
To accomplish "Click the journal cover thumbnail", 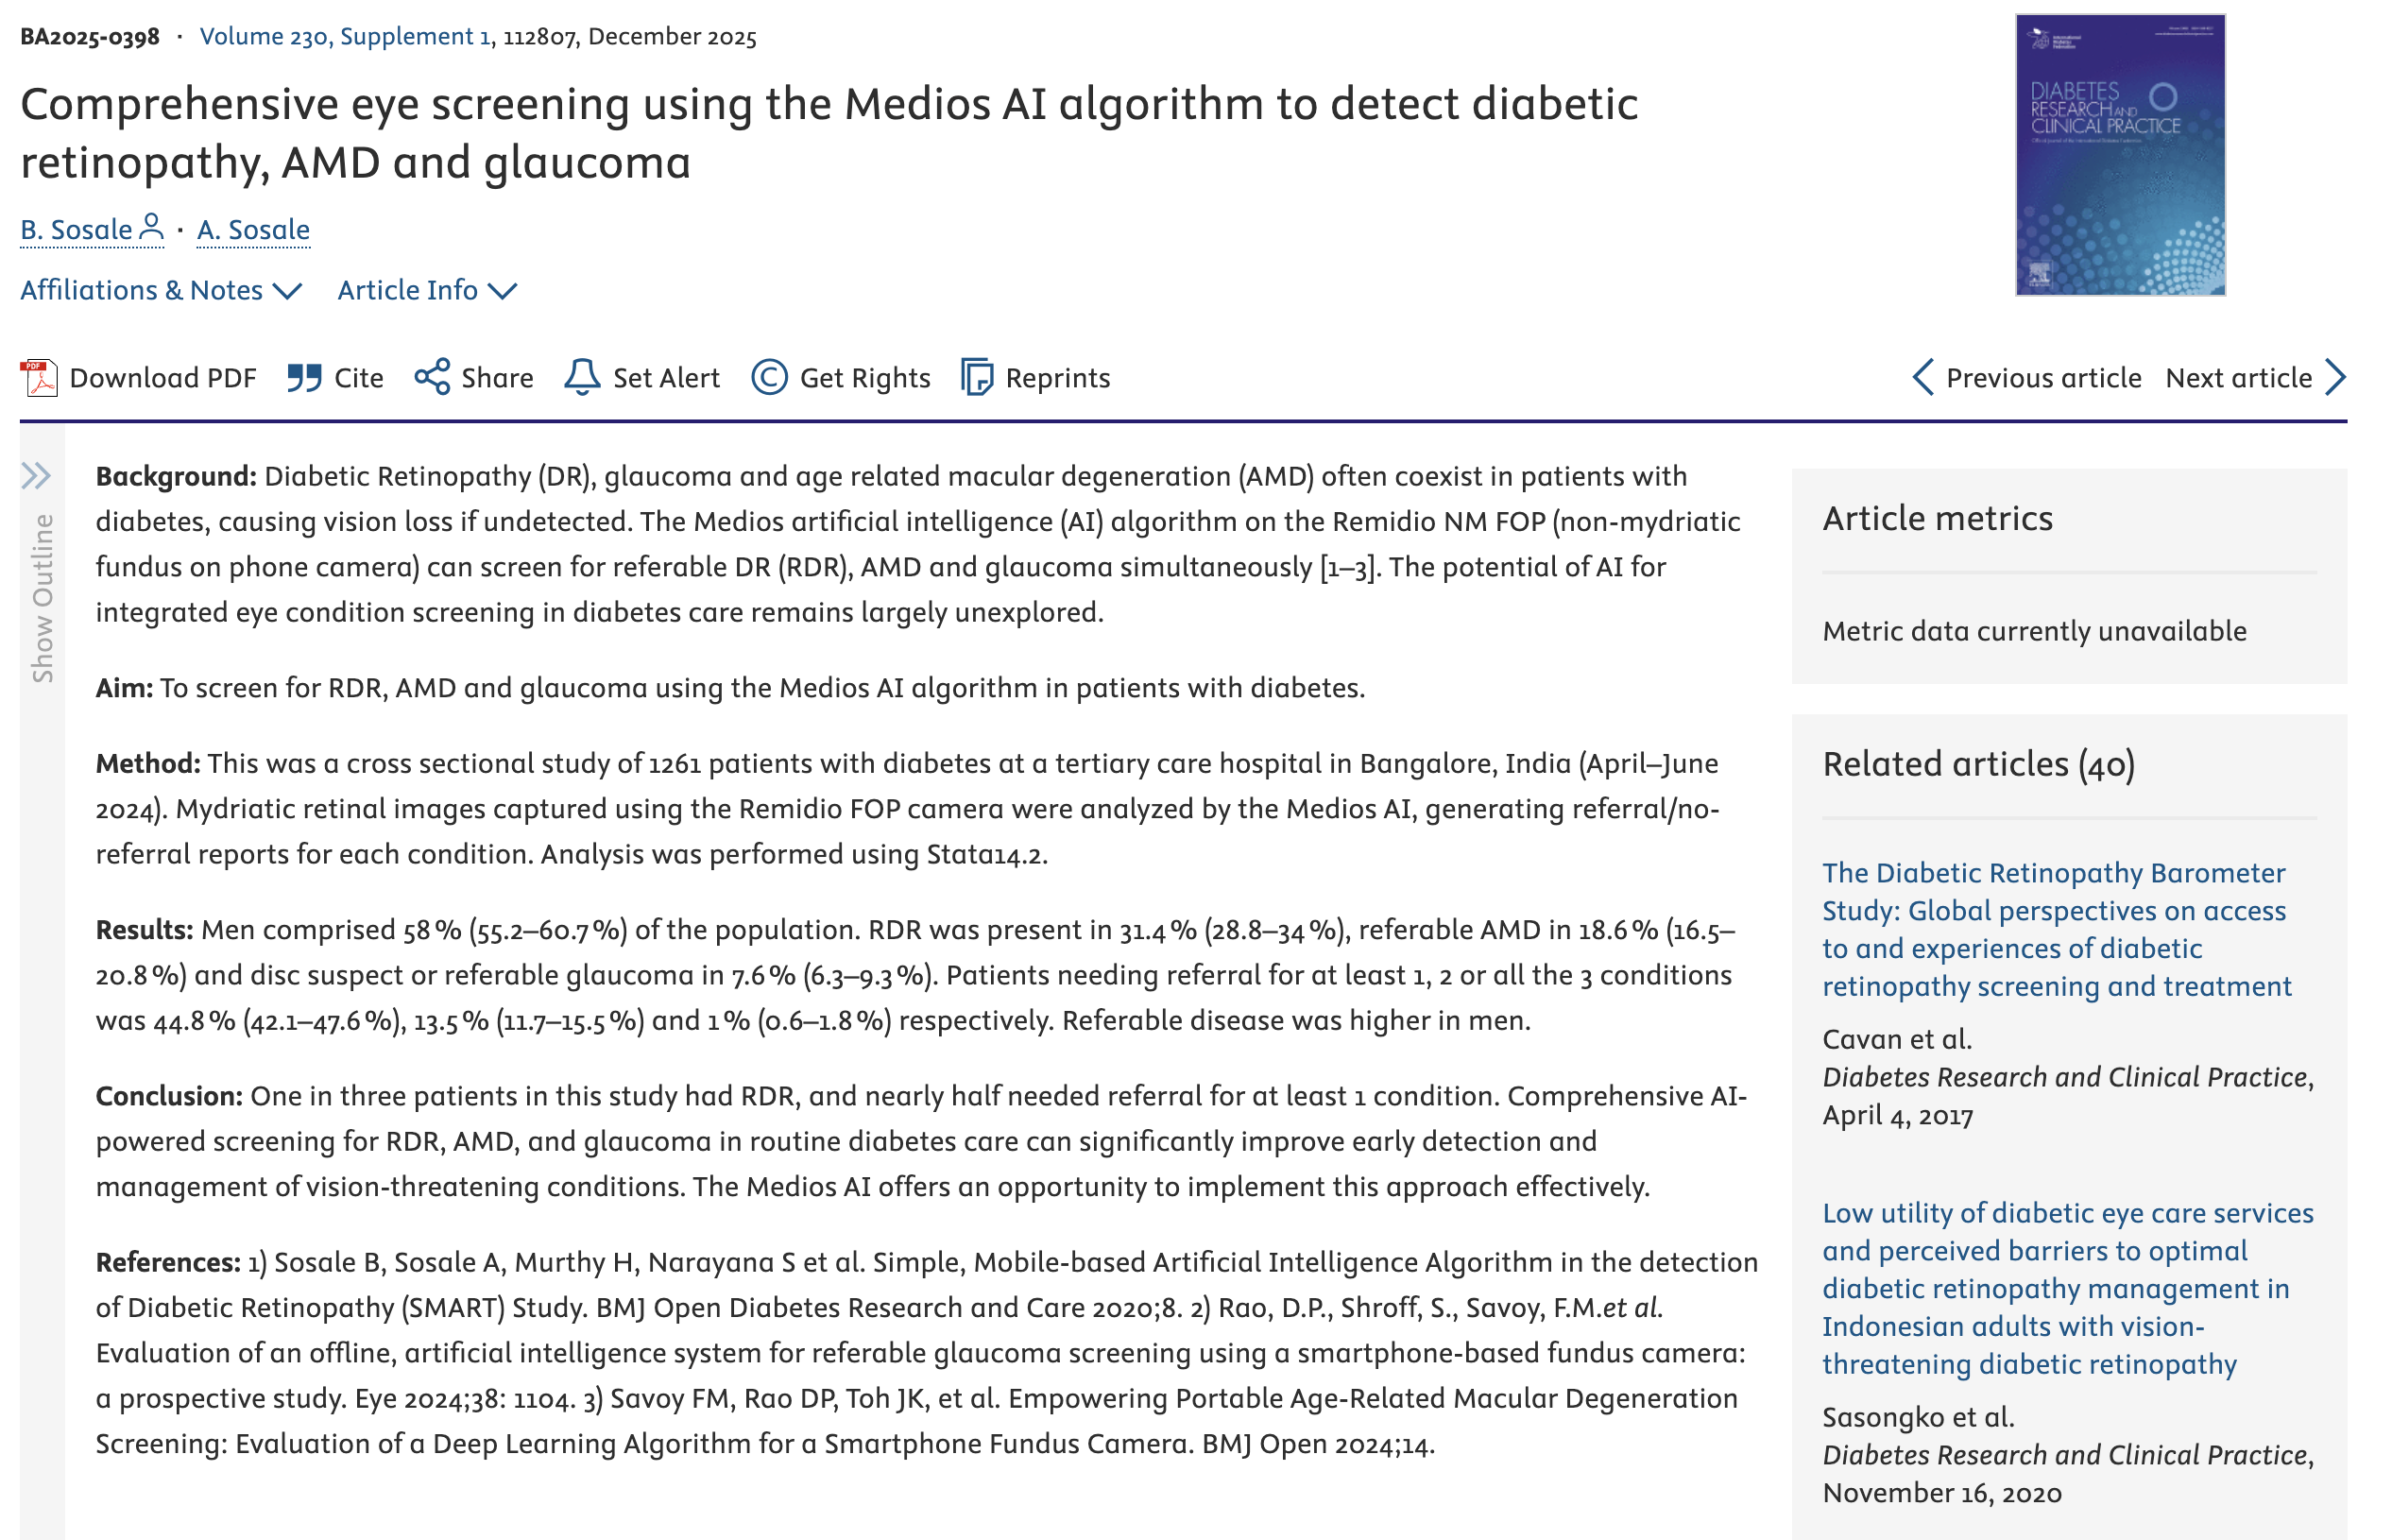I will [2120, 155].
